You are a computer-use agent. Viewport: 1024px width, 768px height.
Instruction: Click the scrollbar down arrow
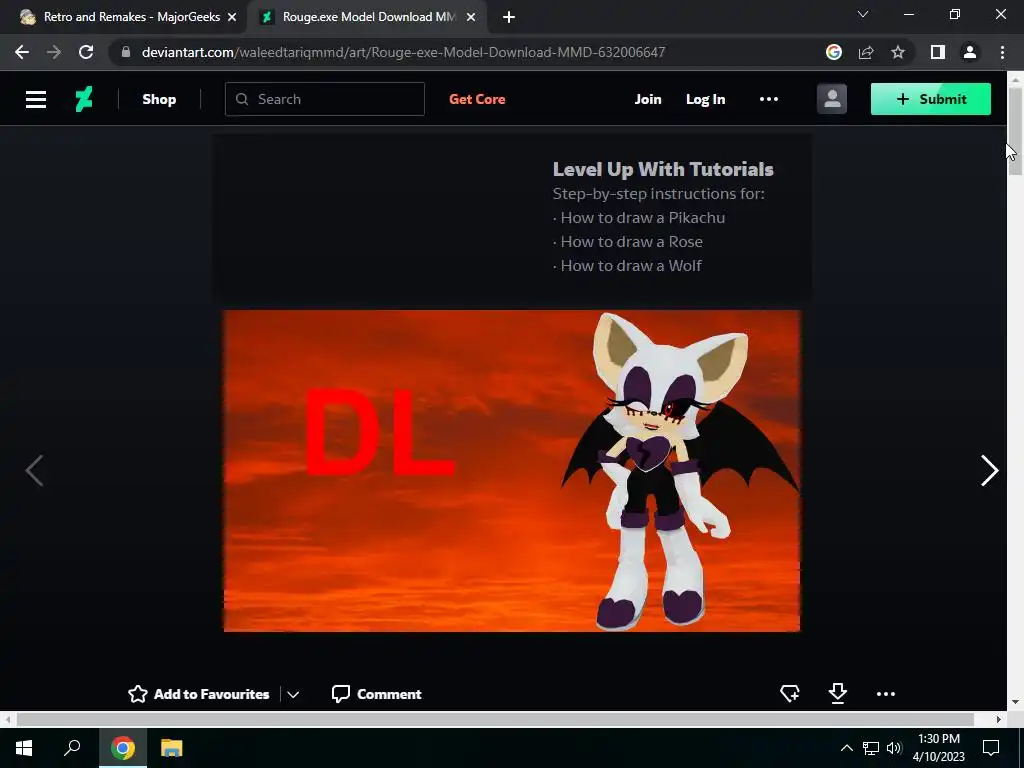[x=1015, y=702]
